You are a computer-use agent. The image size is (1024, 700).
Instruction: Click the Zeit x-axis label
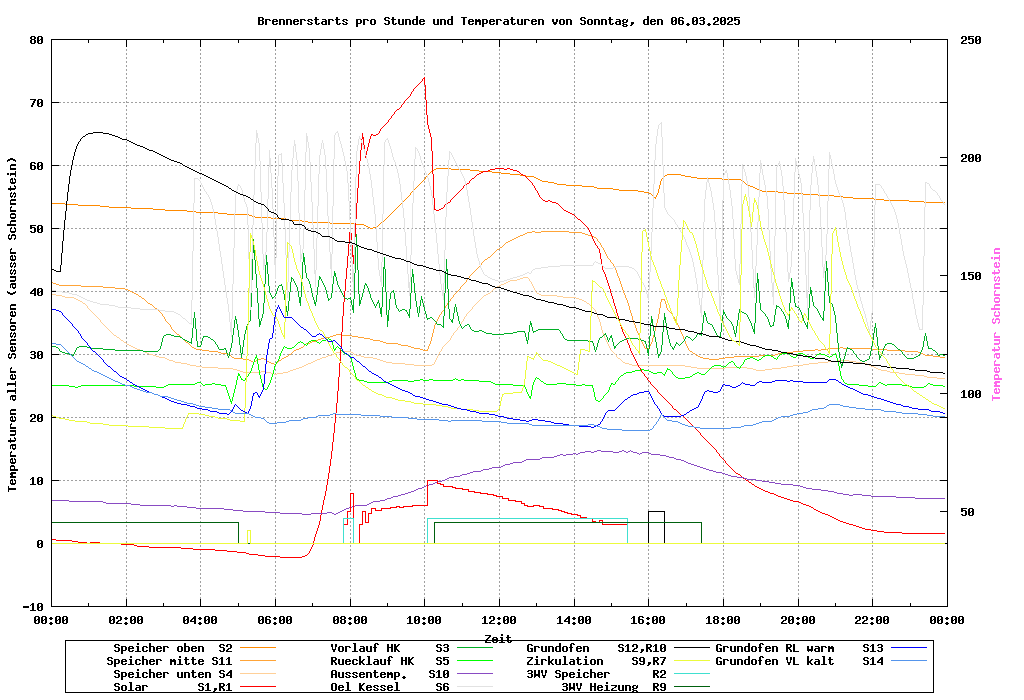[498, 638]
